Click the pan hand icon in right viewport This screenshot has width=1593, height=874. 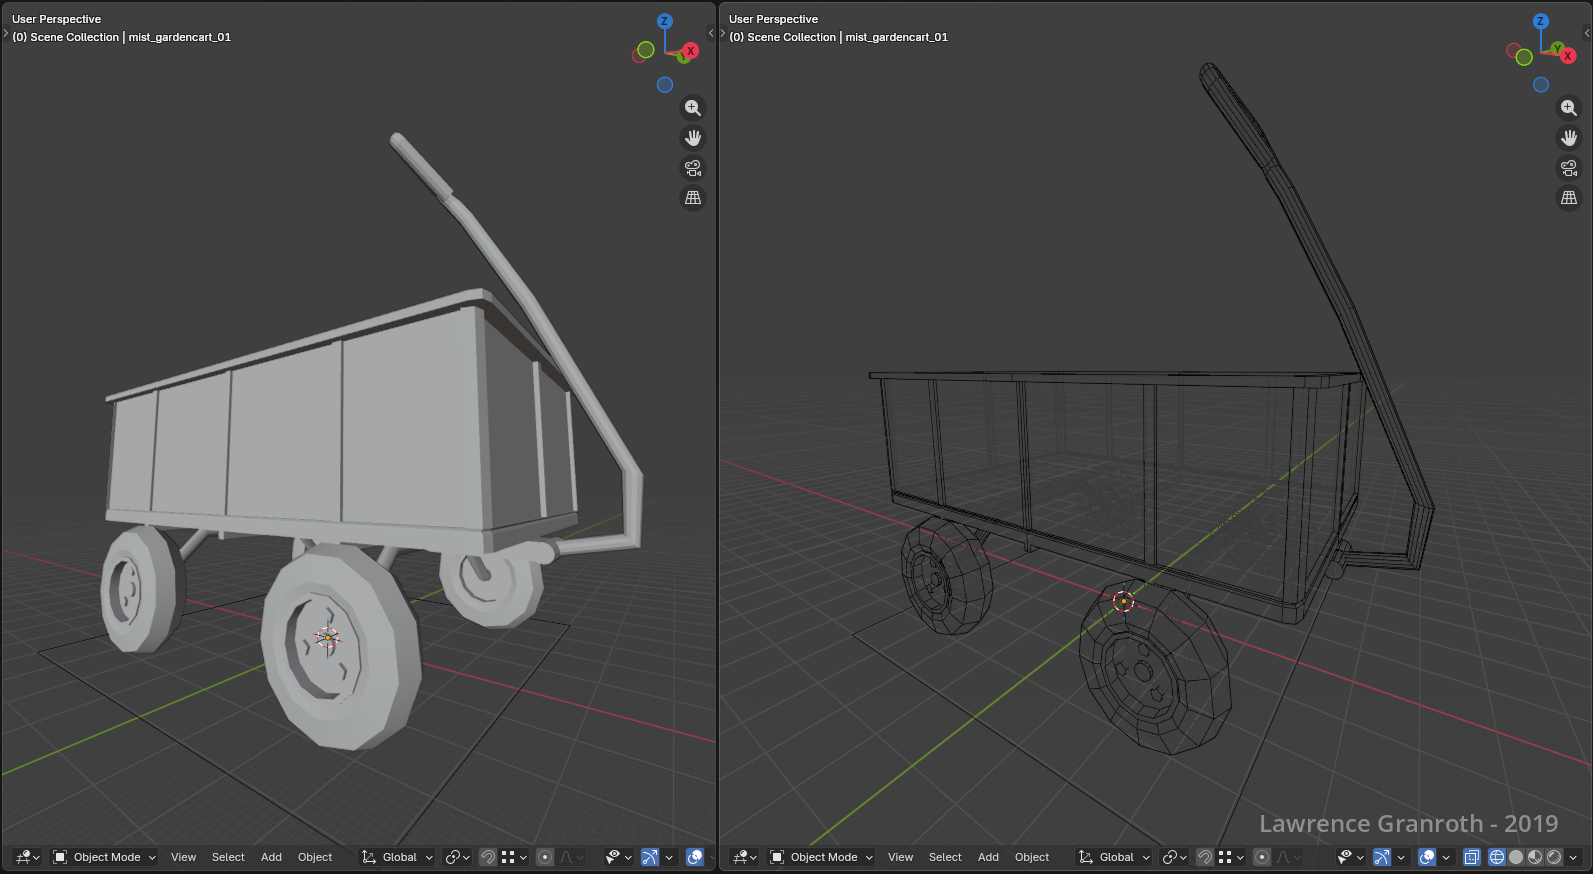coord(1568,138)
